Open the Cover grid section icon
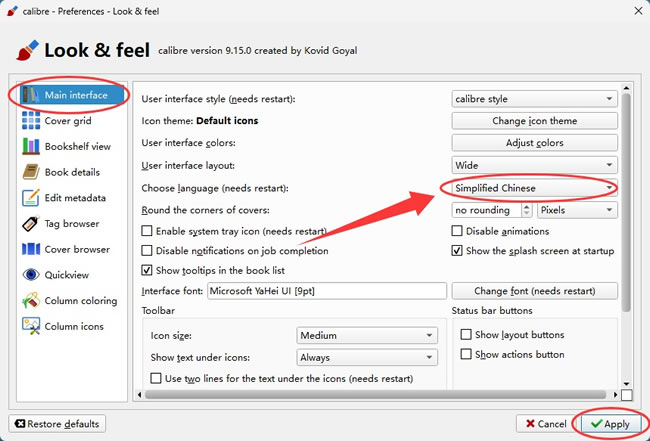Screen dimensions: 650x441 click(x=31, y=121)
